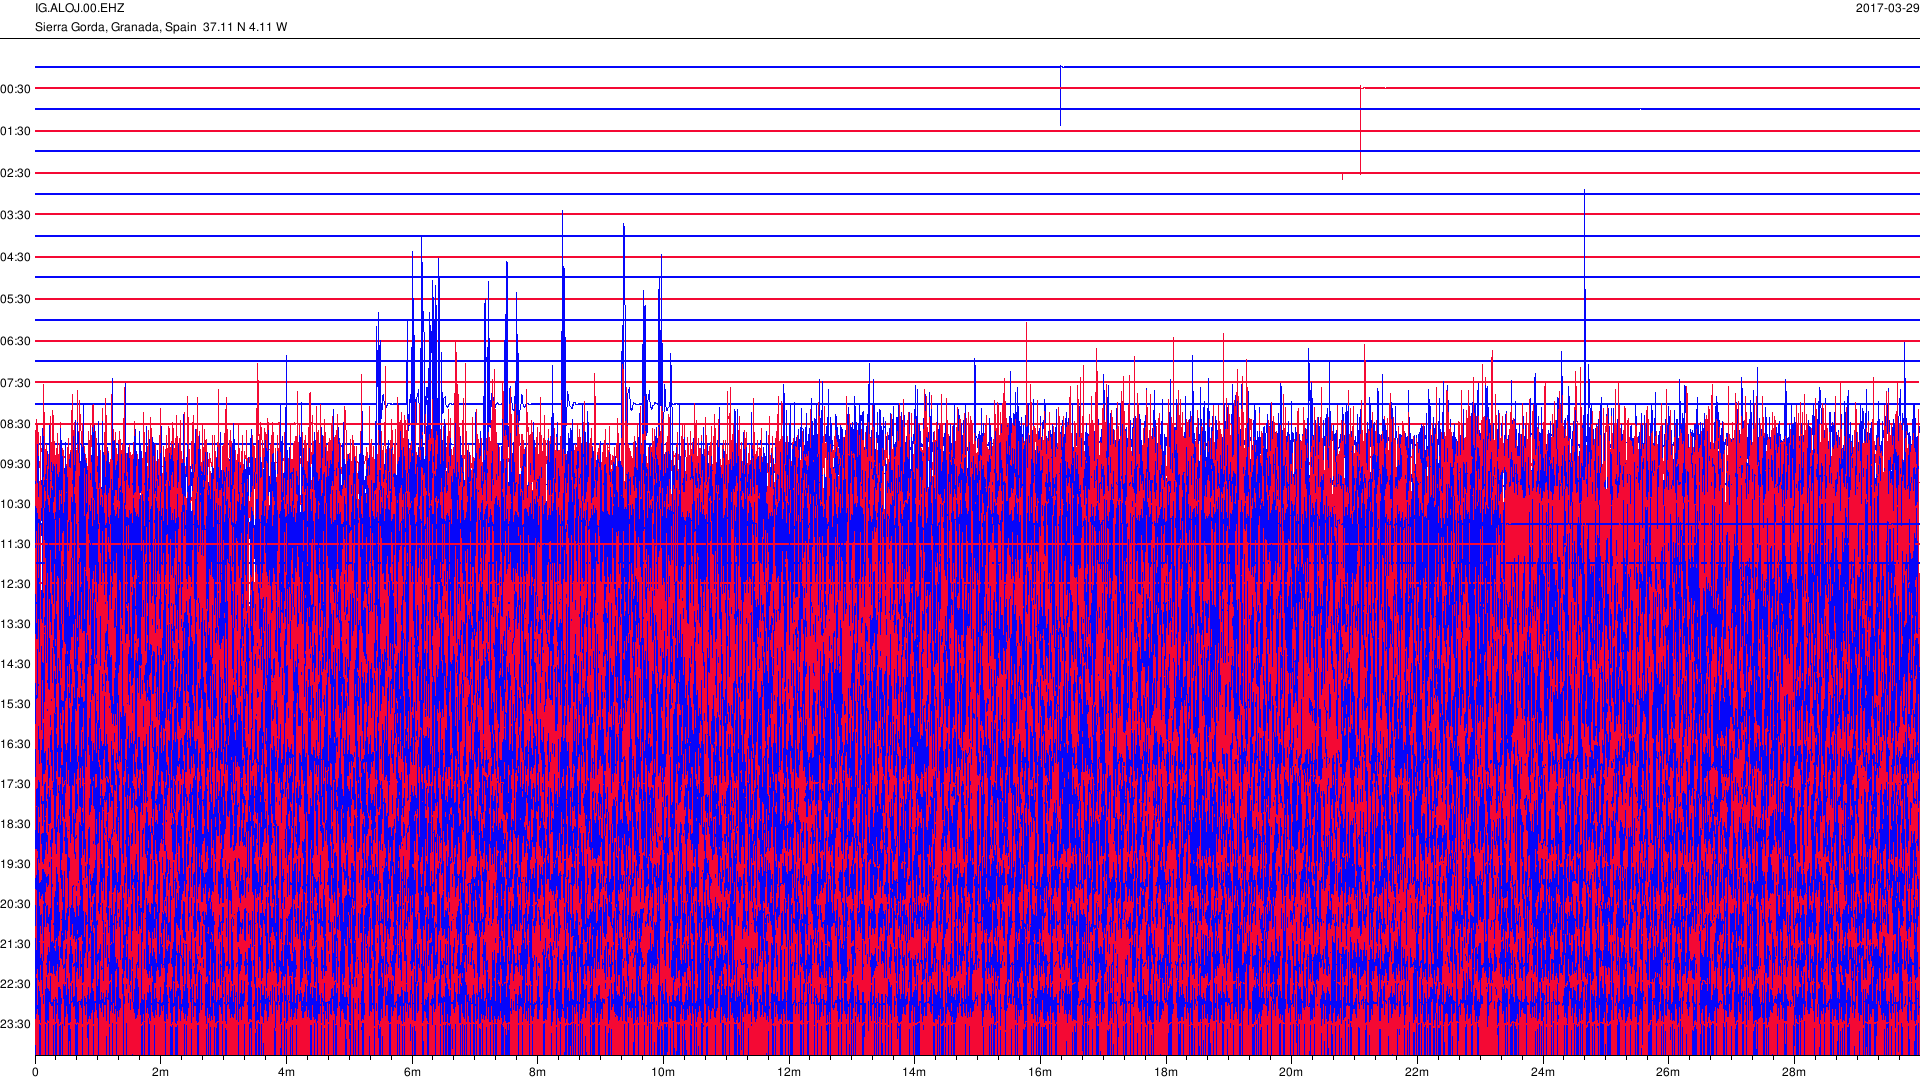Click the 24m axis tick label
The width and height of the screenshot is (1920, 1080).
[x=1543, y=1072]
